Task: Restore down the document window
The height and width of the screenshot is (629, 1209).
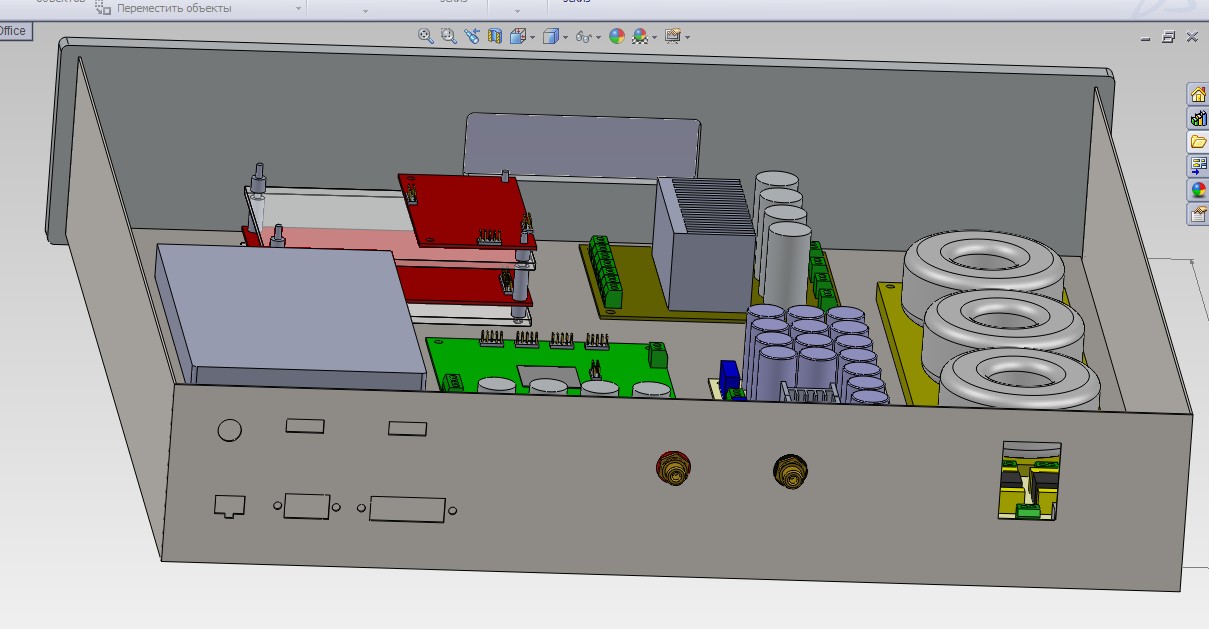Action: 1169,37
